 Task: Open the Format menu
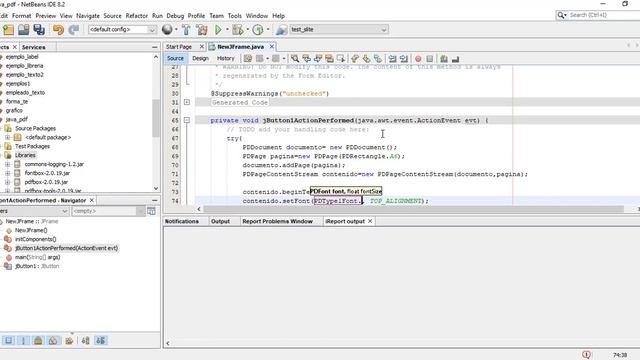pos(22,16)
